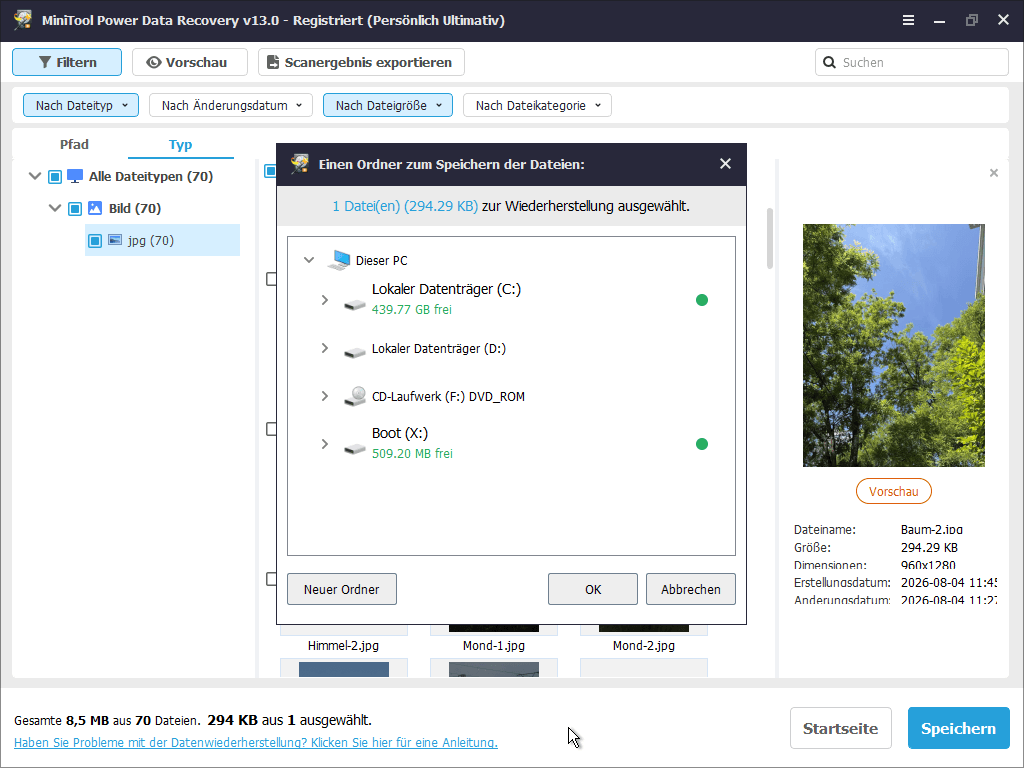Toggle the jpg (70) checkbox

pyautogui.click(x=95, y=240)
